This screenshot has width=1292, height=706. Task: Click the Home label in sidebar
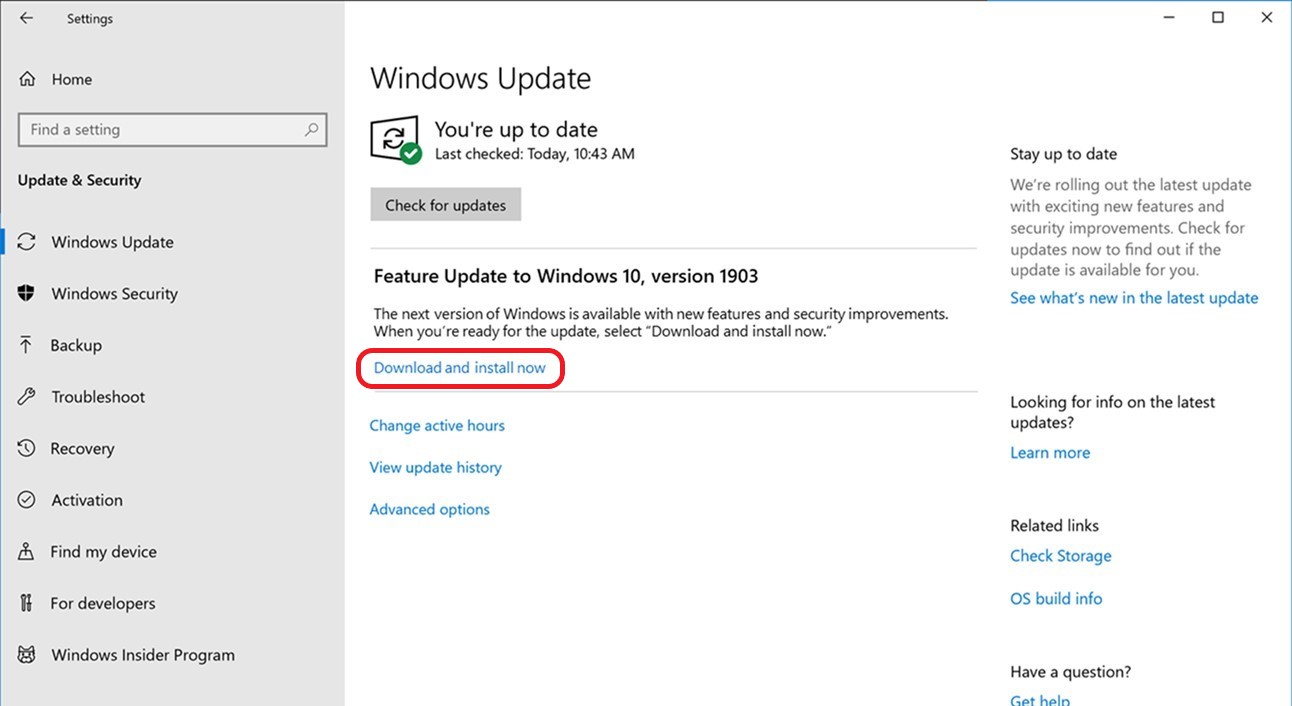[x=72, y=79]
